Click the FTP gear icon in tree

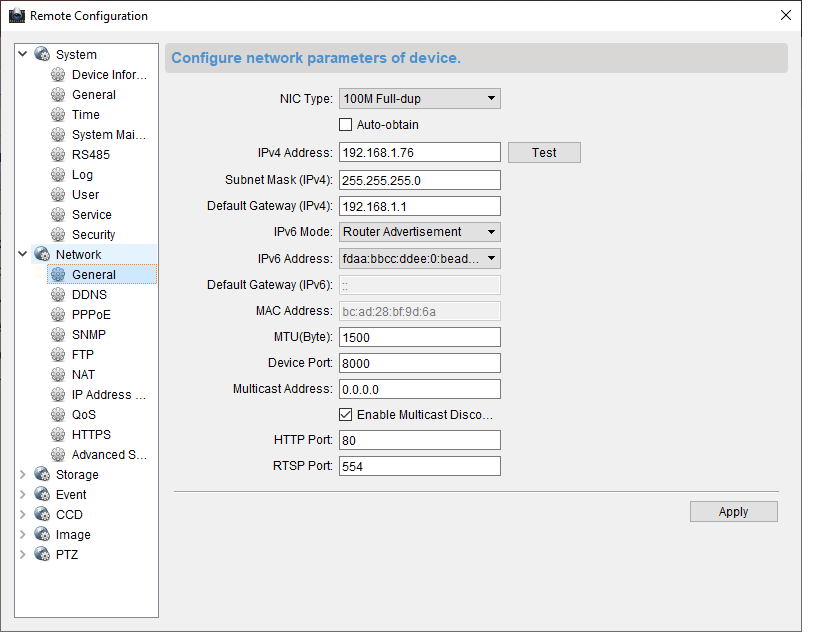click(58, 355)
